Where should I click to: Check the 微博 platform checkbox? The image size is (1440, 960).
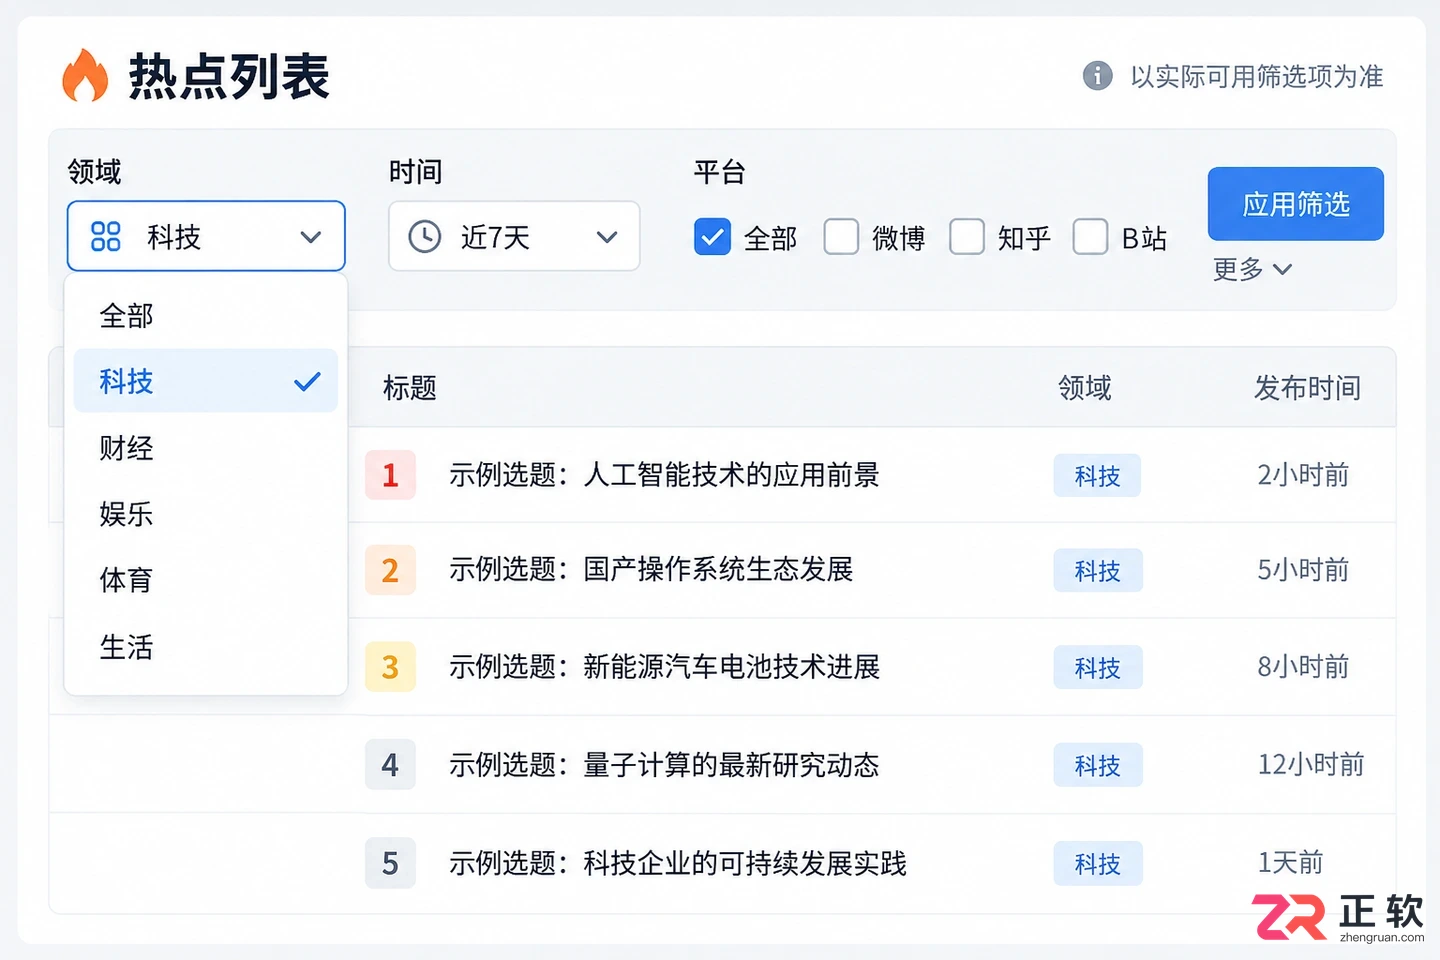(841, 237)
